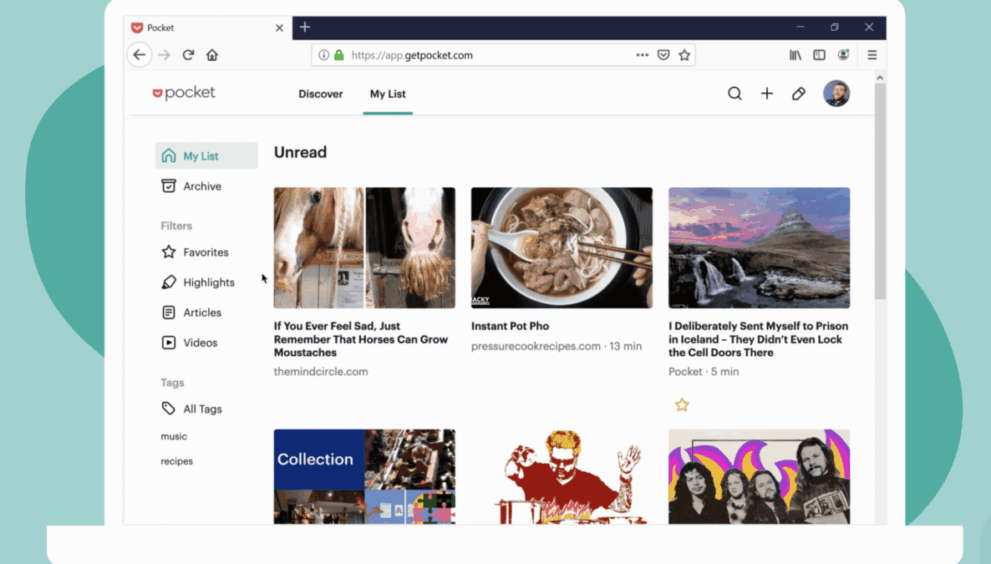
Task: Open the Instant Pot Pho article title
Action: [510, 326]
